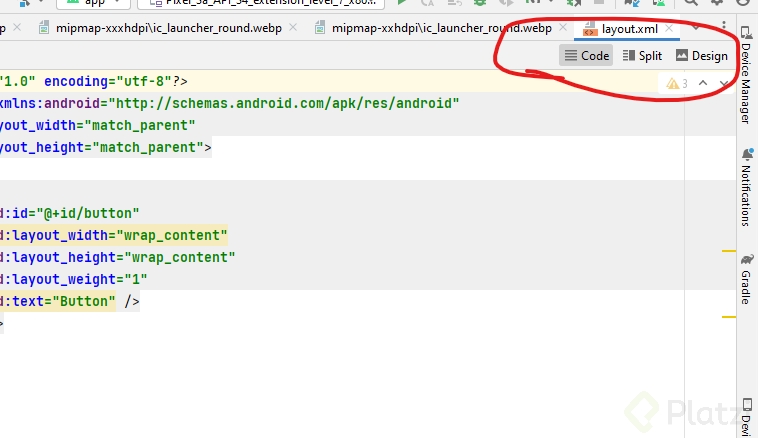Screen dimensions: 758x438
Task: Click the layout_weight="1" attribute
Action: (80, 279)
